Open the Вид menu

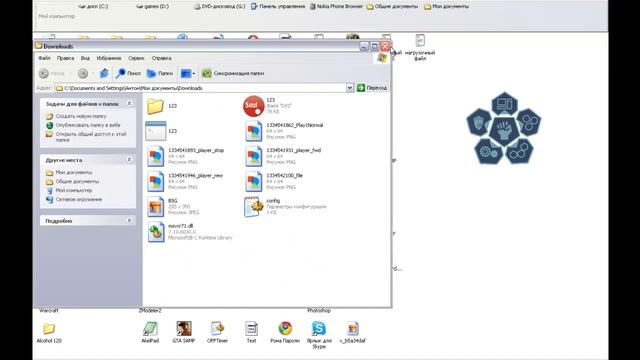[x=85, y=58]
